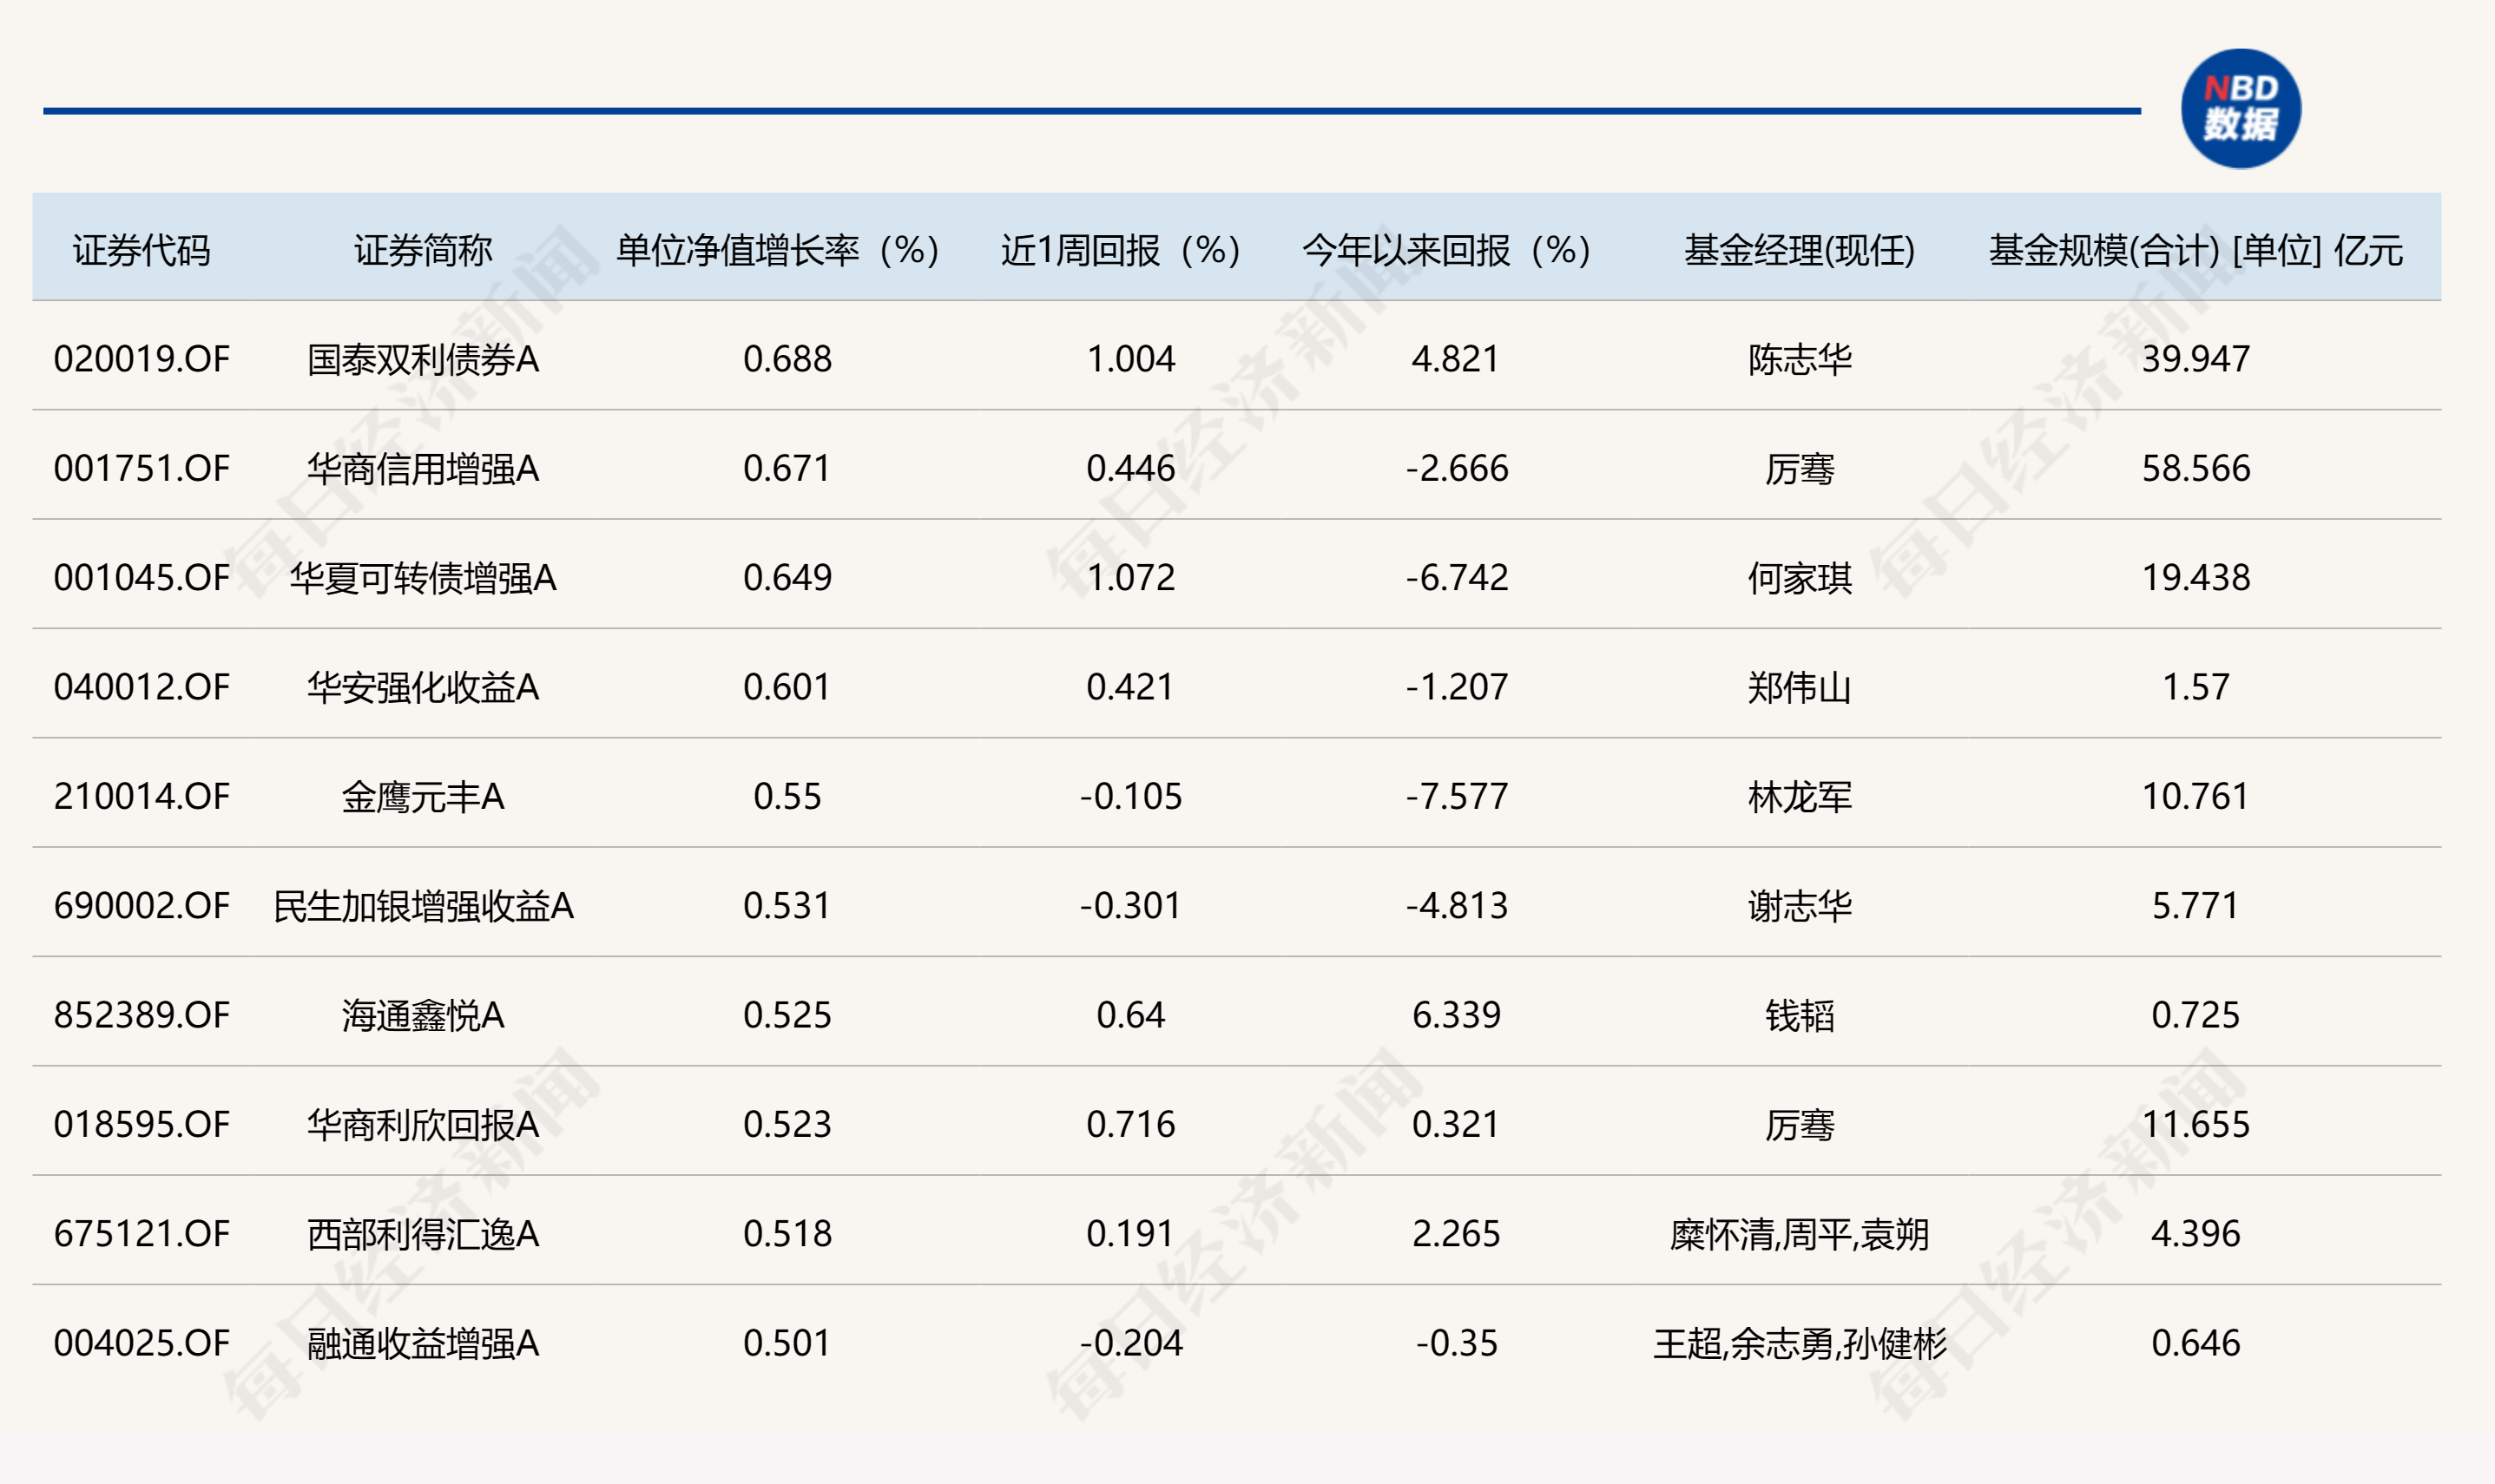
Task: Select fund name 金鹰元丰A
Action: (x=423, y=796)
